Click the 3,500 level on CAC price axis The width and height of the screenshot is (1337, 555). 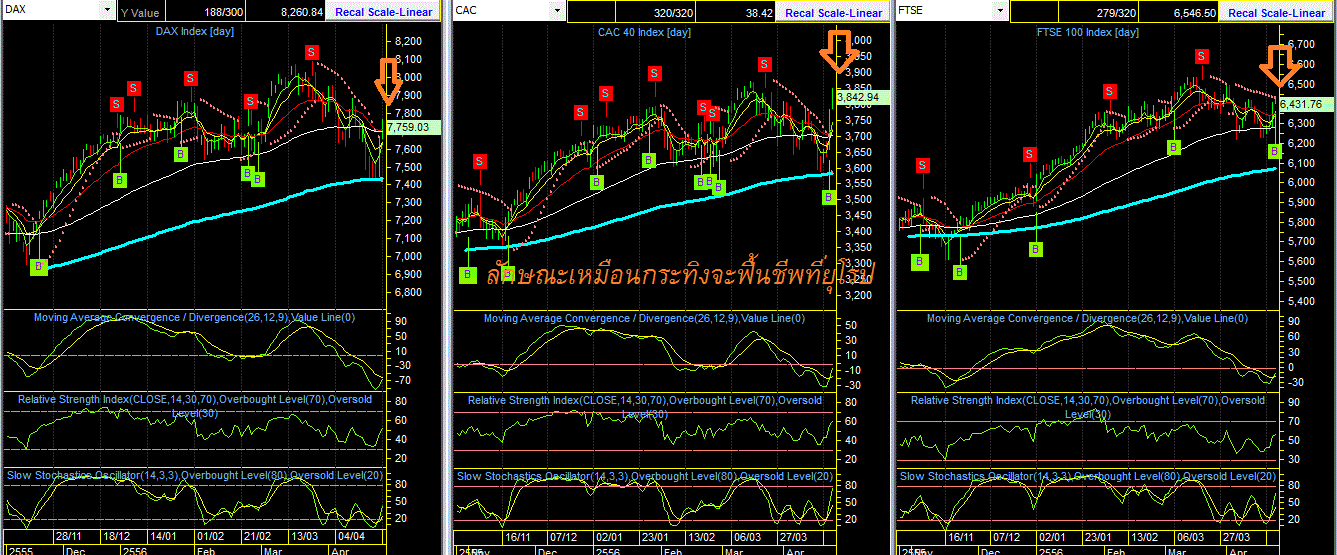tap(858, 200)
